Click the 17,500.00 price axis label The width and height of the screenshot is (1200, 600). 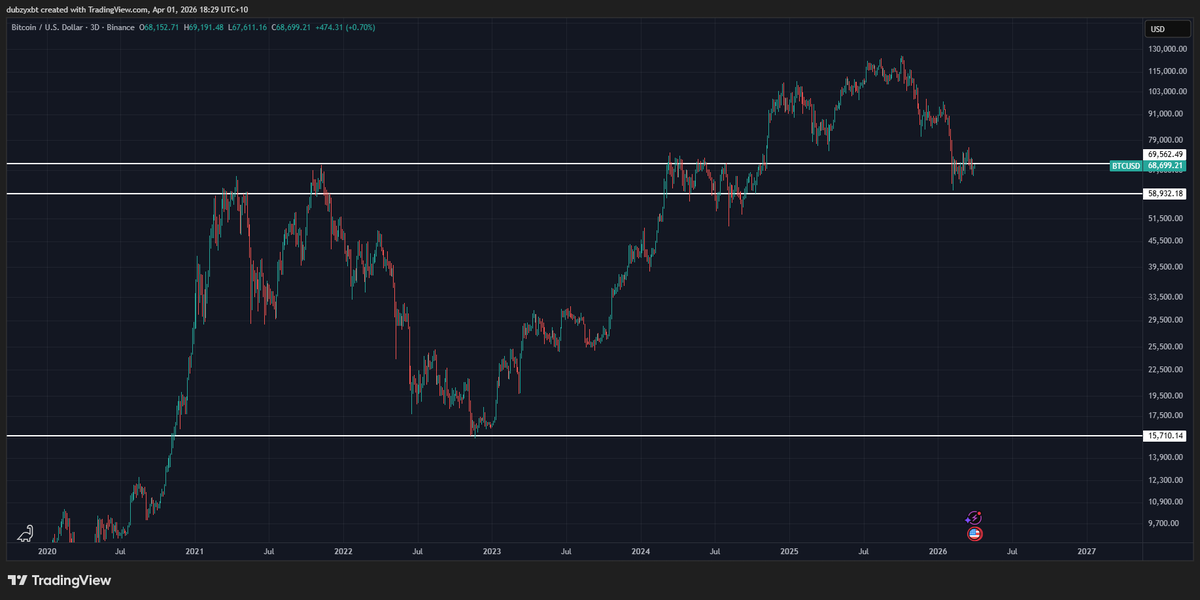point(1166,416)
